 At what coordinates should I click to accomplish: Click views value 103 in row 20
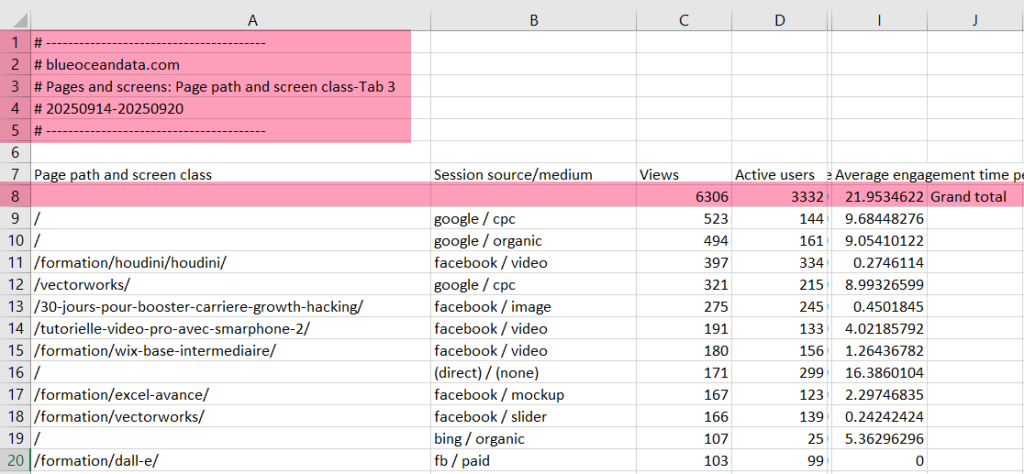684,460
